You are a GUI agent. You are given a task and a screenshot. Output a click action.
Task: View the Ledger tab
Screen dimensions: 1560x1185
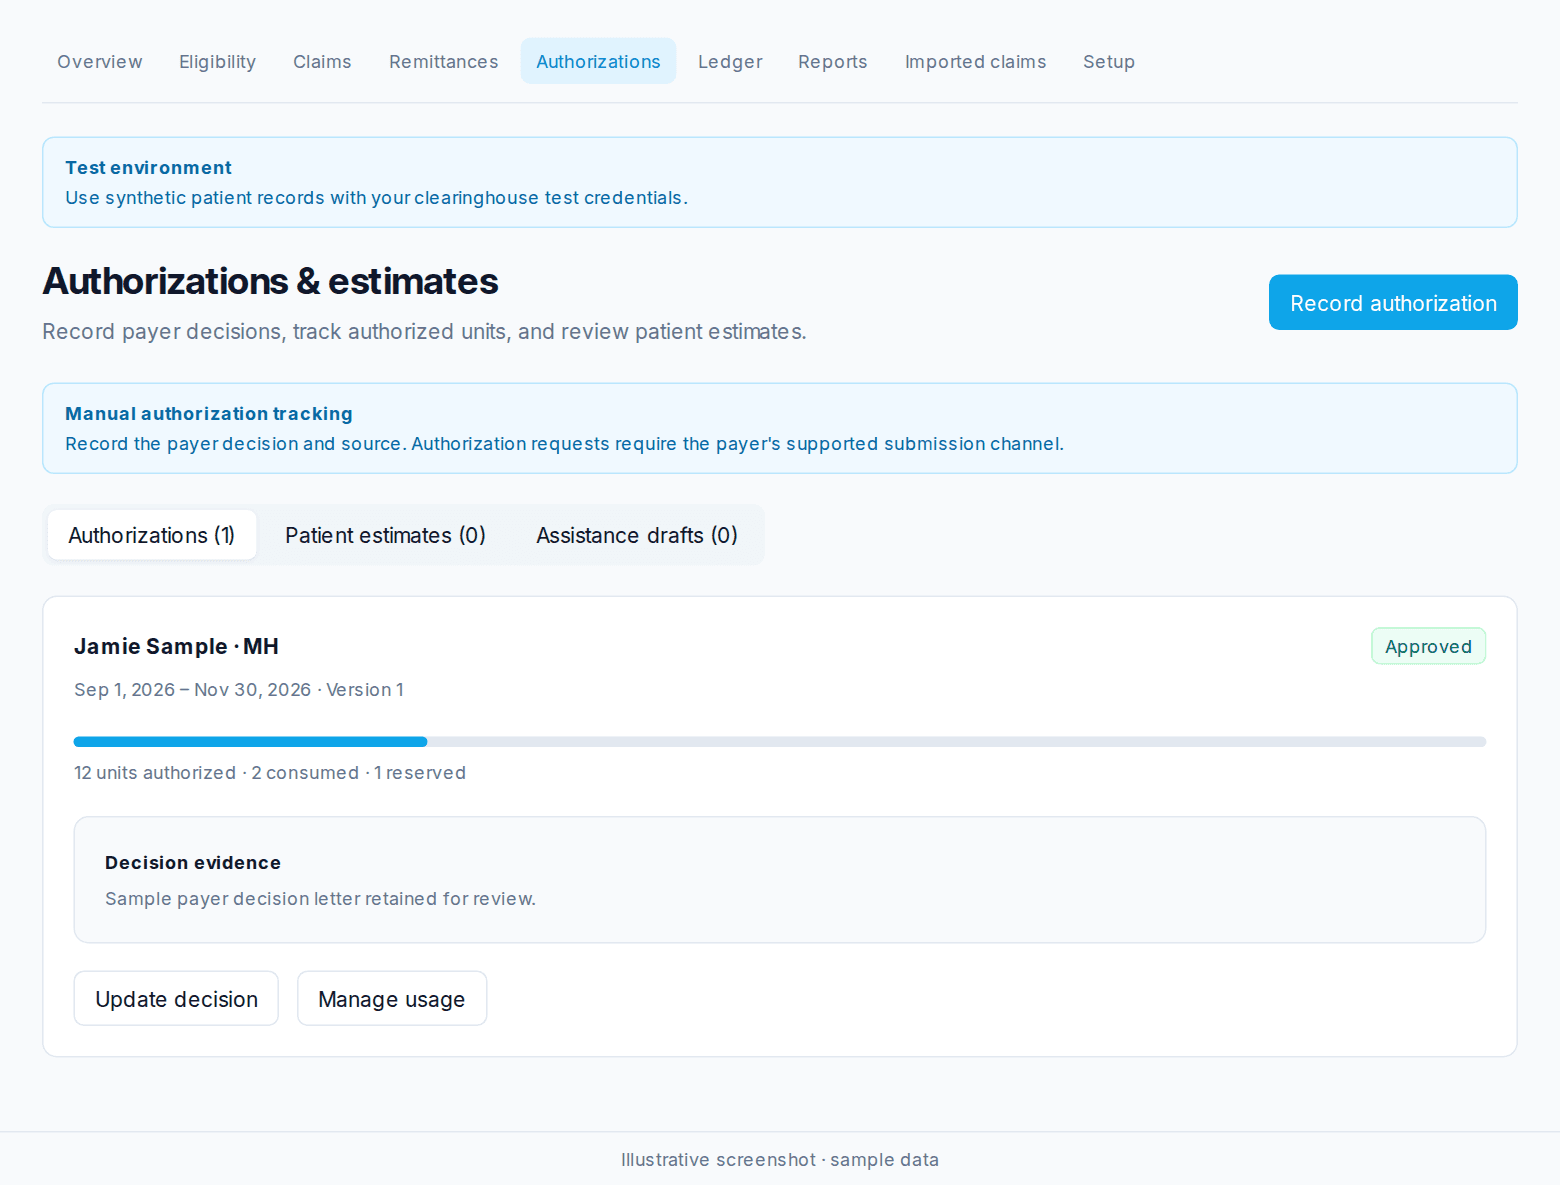pos(730,62)
